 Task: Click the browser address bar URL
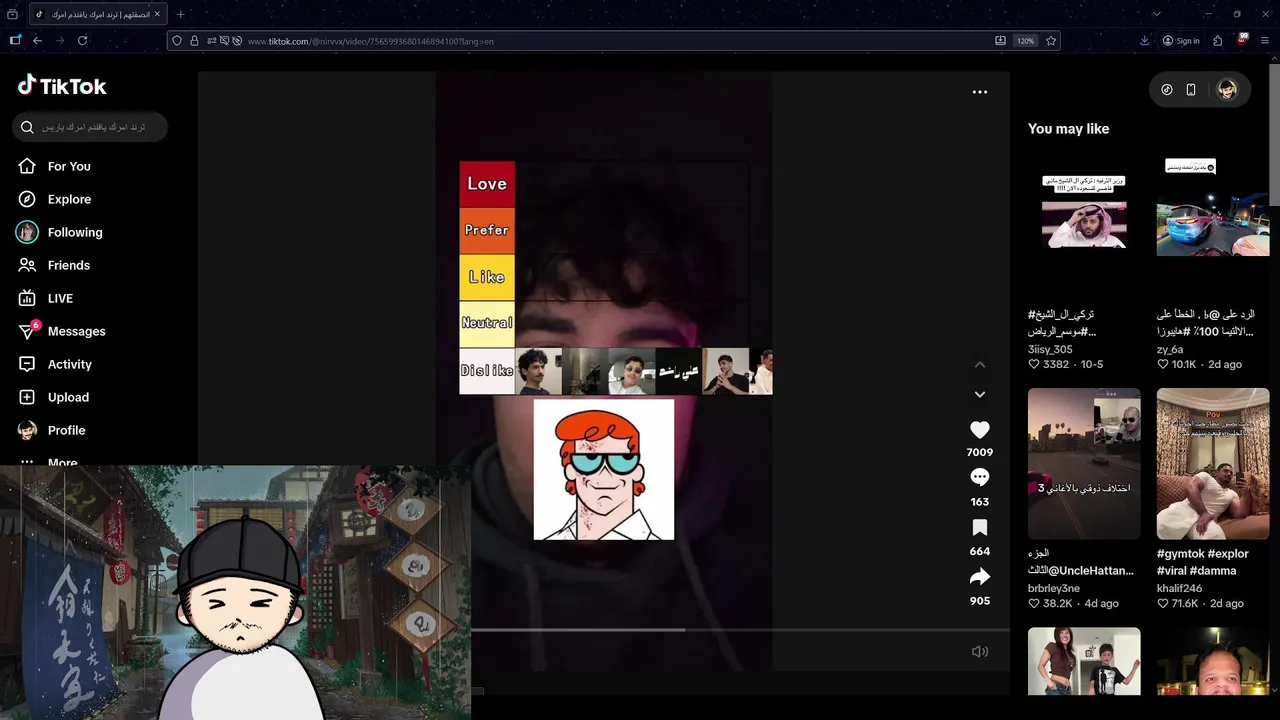tap(371, 41)
